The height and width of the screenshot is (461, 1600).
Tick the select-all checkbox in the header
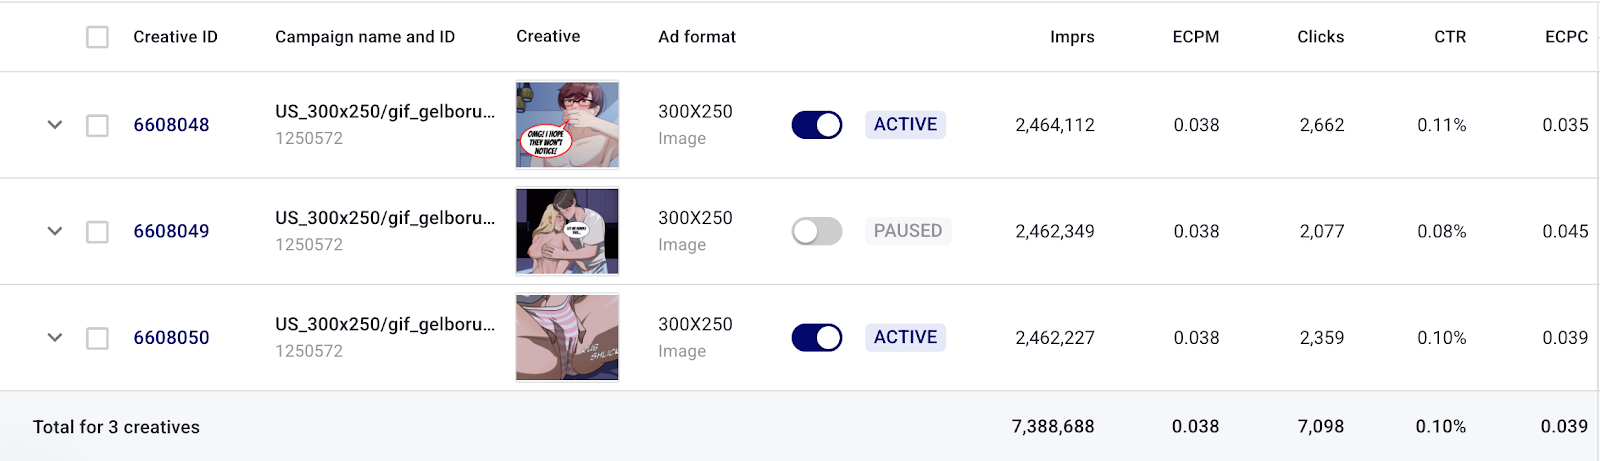pyautogui.click(x=97, y=37)
